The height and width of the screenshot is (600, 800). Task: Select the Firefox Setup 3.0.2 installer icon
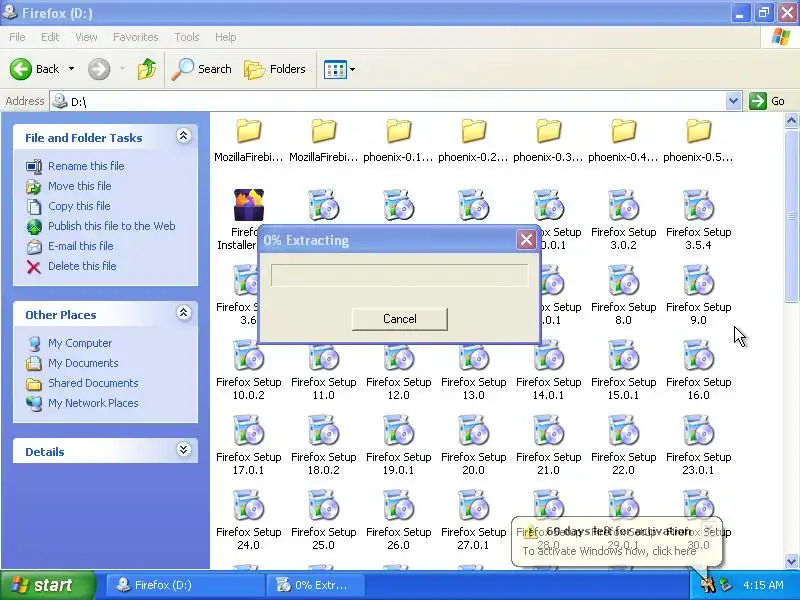click(x=623, y=205)
